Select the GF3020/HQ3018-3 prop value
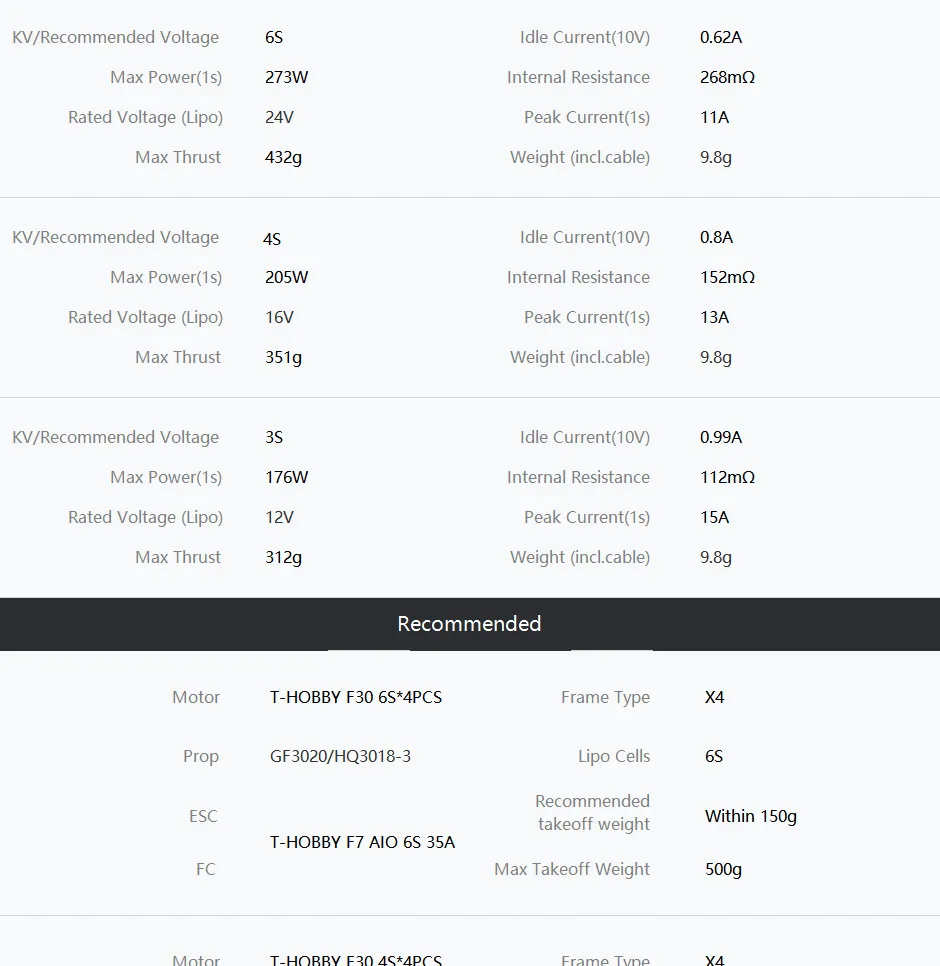The image size is (940, 966). [340, 756]
